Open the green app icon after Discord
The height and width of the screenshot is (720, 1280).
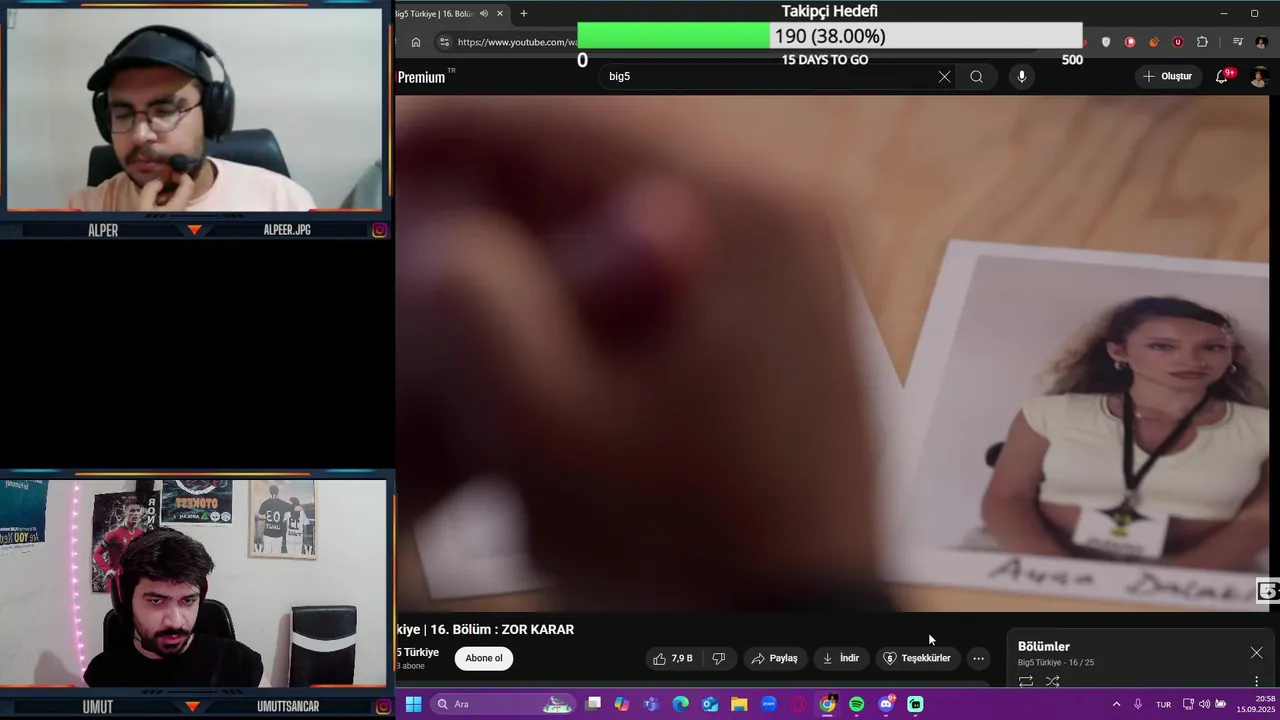[915, 704]
